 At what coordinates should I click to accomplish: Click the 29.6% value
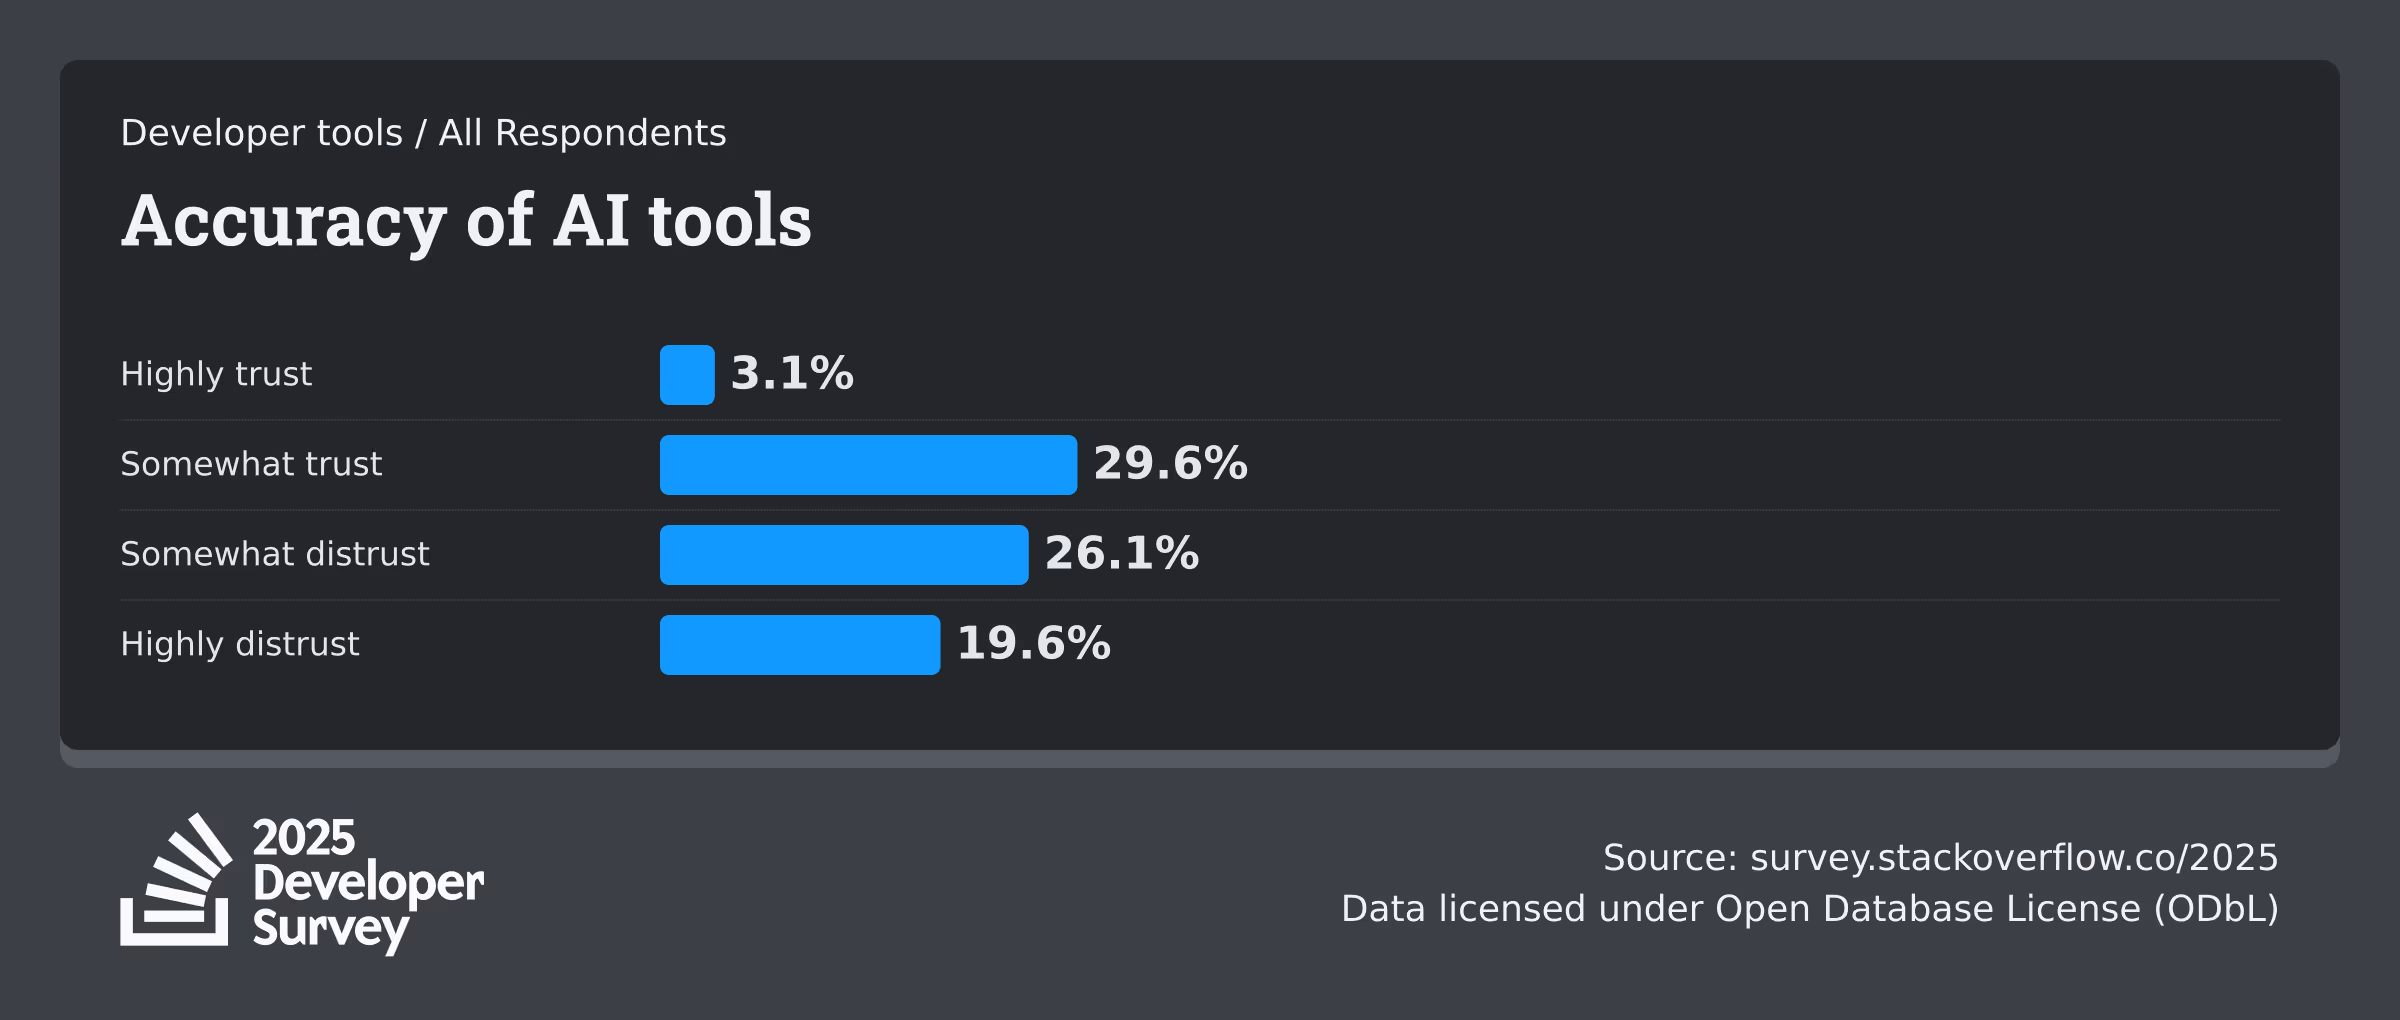(1170, 464)
